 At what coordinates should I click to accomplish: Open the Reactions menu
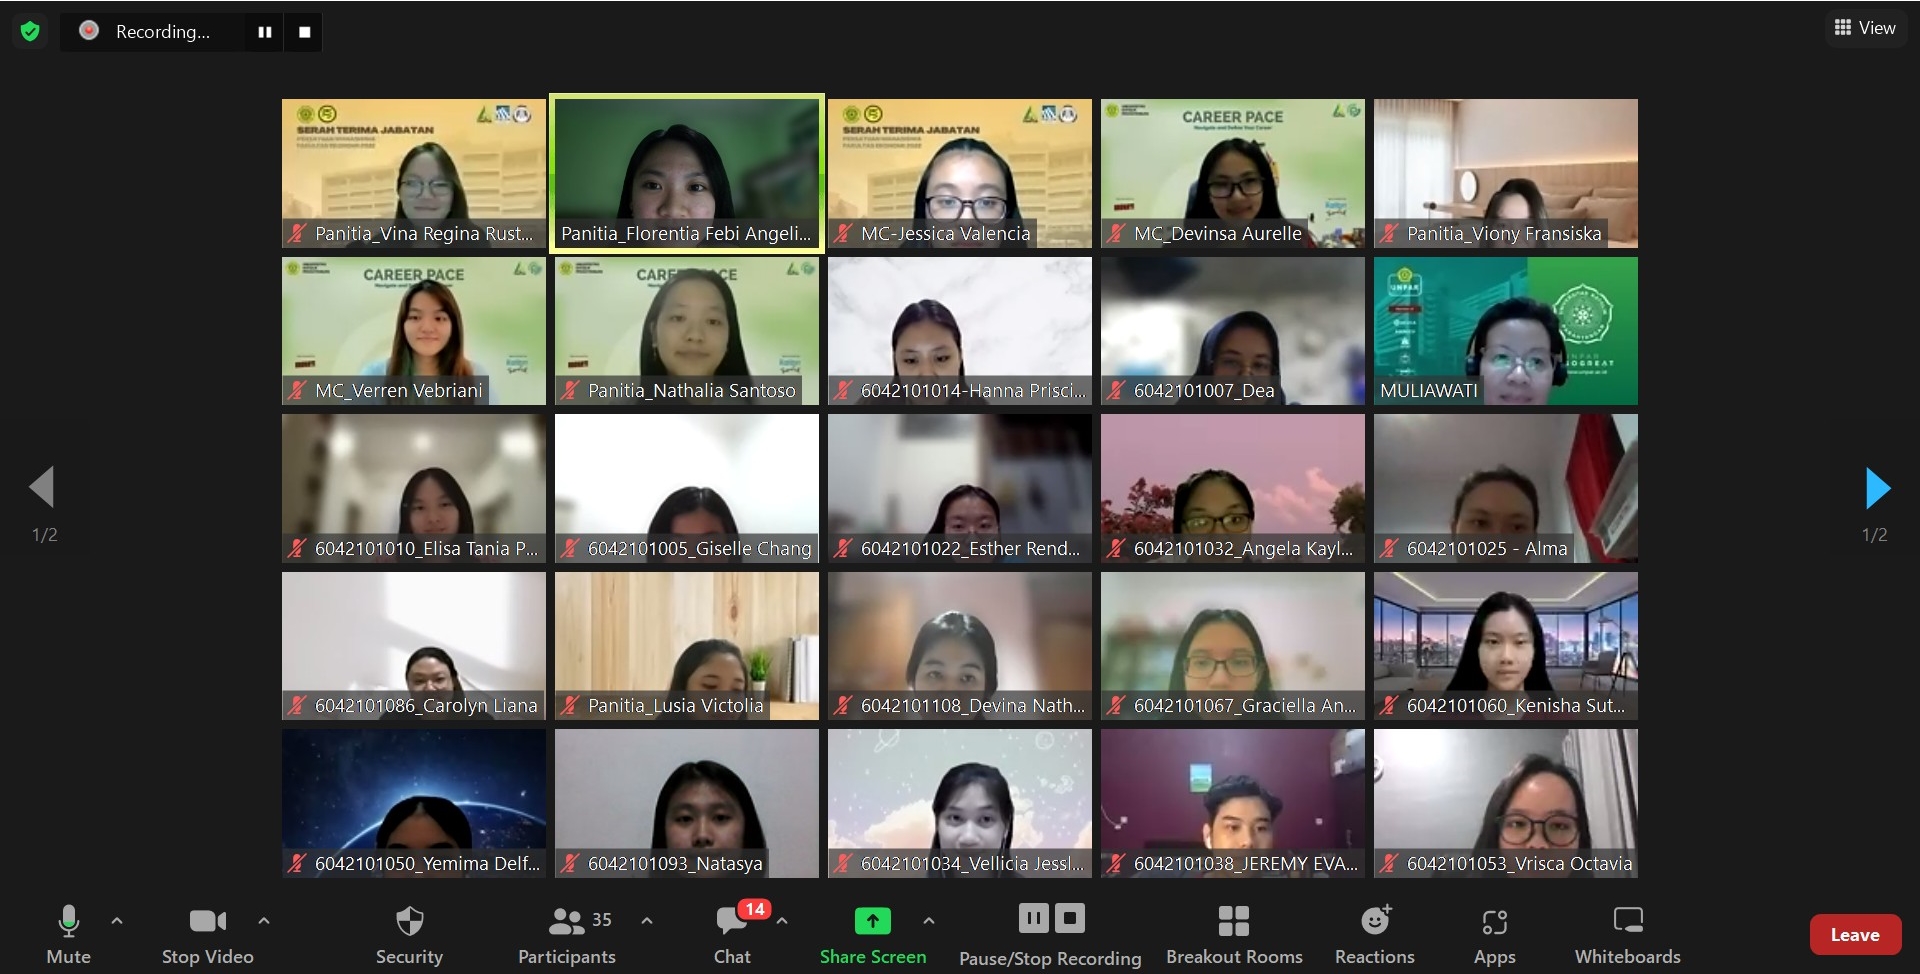[1375, 934]
